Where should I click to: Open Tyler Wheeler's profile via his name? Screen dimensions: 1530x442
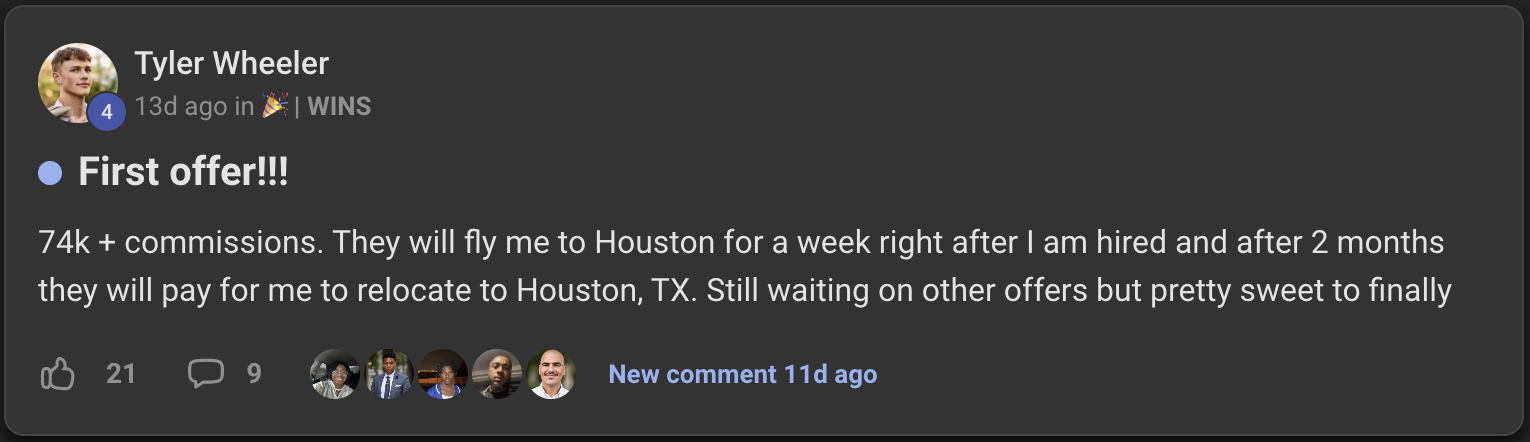[231, 64]
